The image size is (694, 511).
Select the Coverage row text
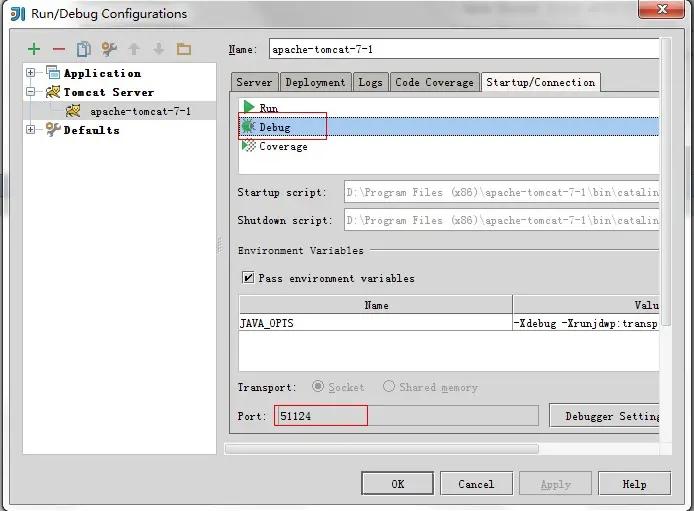[283, 146]
